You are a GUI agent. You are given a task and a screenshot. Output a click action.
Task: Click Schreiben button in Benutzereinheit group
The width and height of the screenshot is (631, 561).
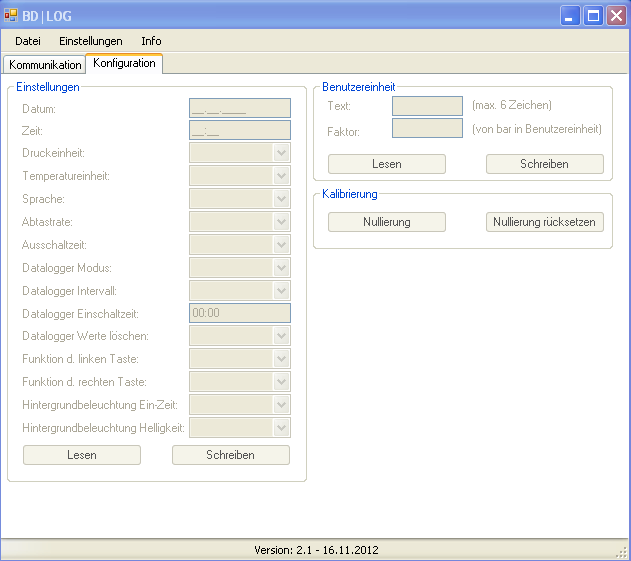point(544,164)
